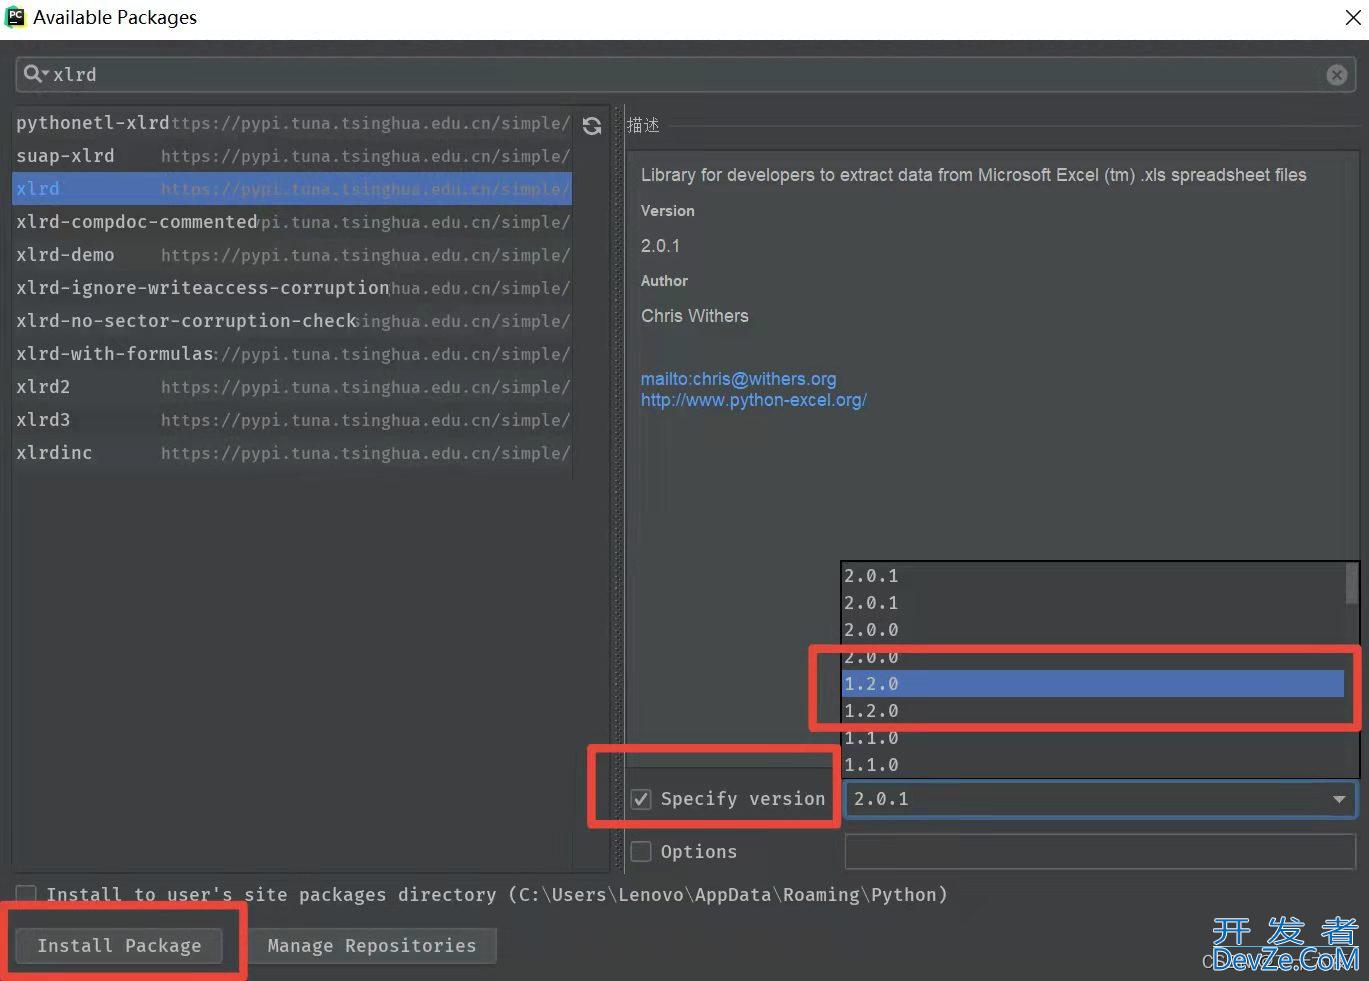The height and width of the screenshot is (981, 1369).
Task: Enable the Options checkbox
Action: click(642, 852)
